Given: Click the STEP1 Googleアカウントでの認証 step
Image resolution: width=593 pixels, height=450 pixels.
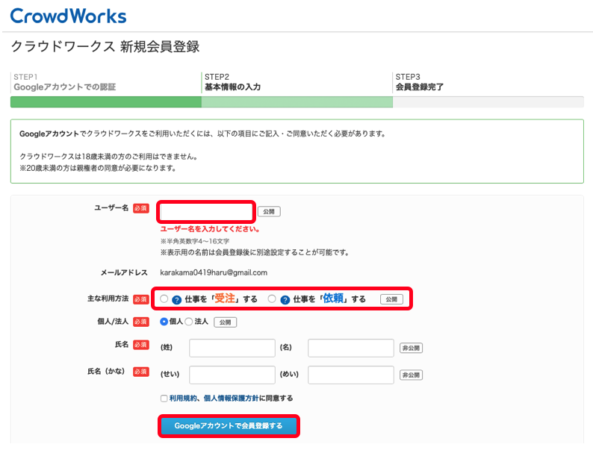Looking at the screenshot, I should coord(65,82).
